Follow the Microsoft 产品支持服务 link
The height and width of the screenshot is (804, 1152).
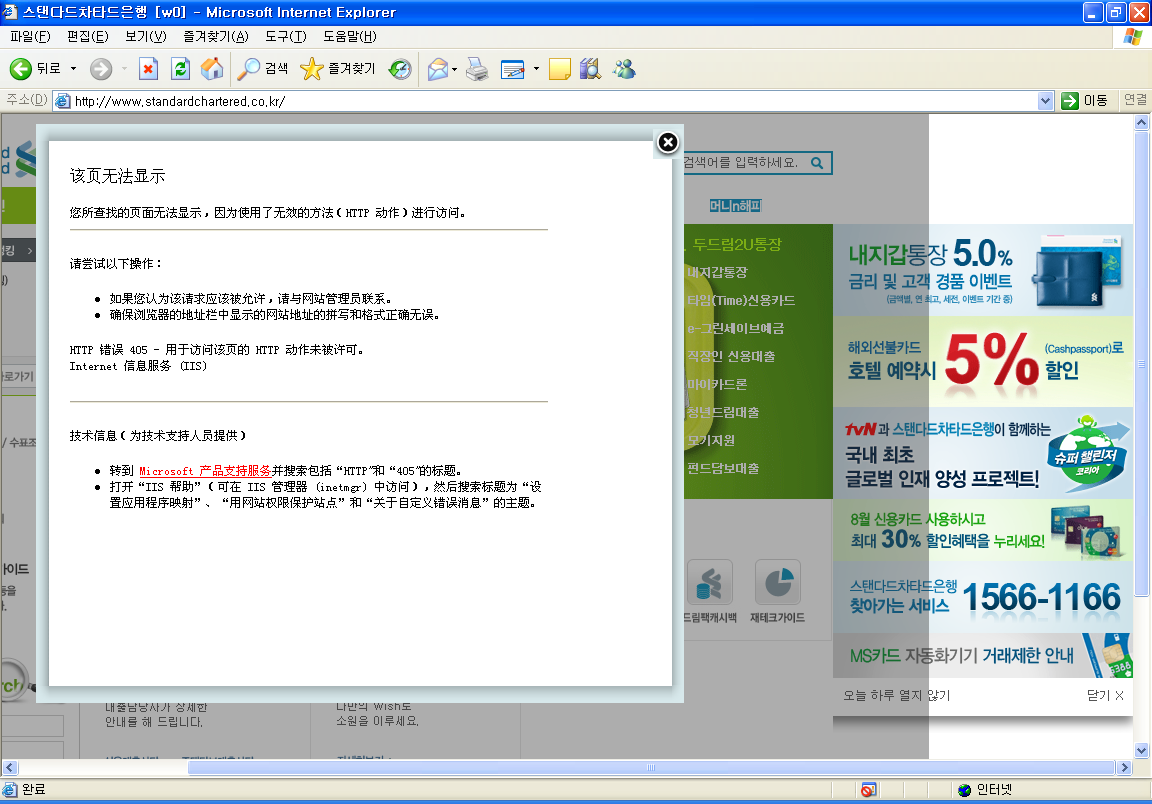tap(205, 471)
